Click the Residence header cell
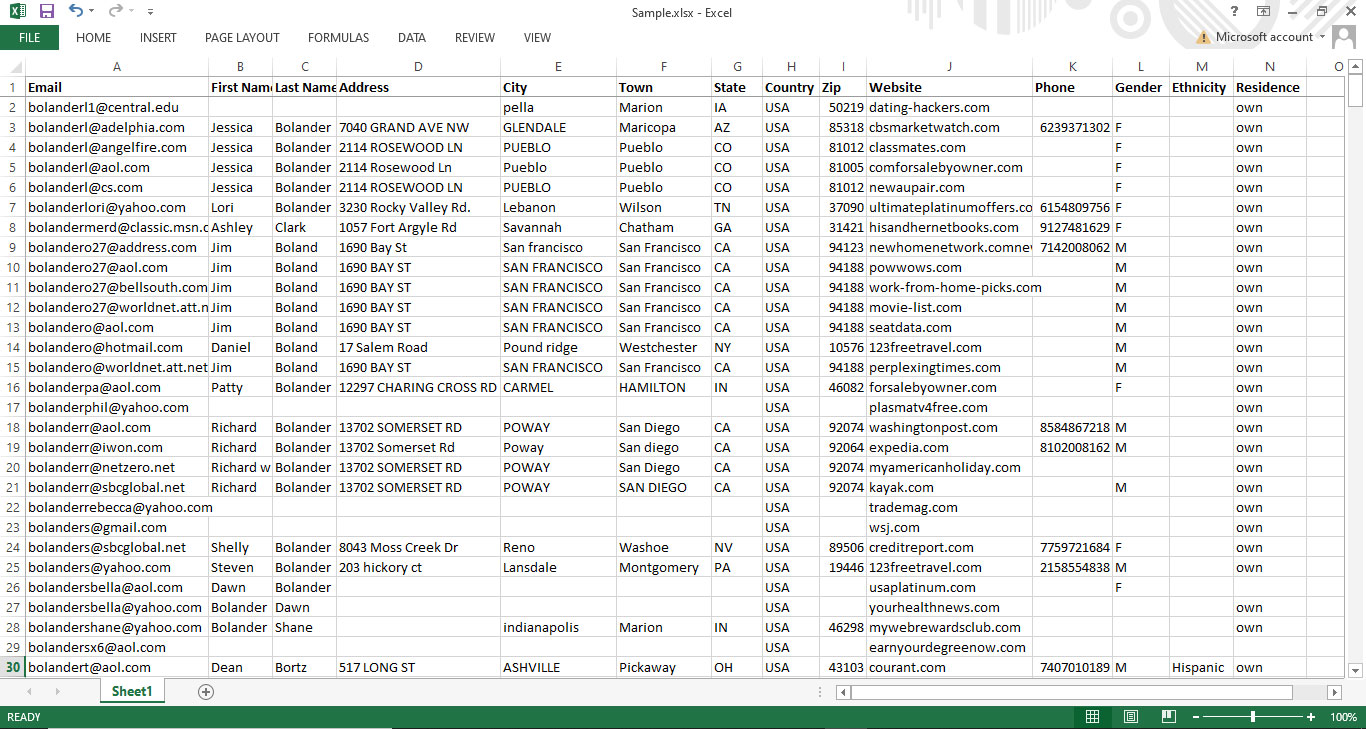Screen dimensions: 1366x729 1269,87
